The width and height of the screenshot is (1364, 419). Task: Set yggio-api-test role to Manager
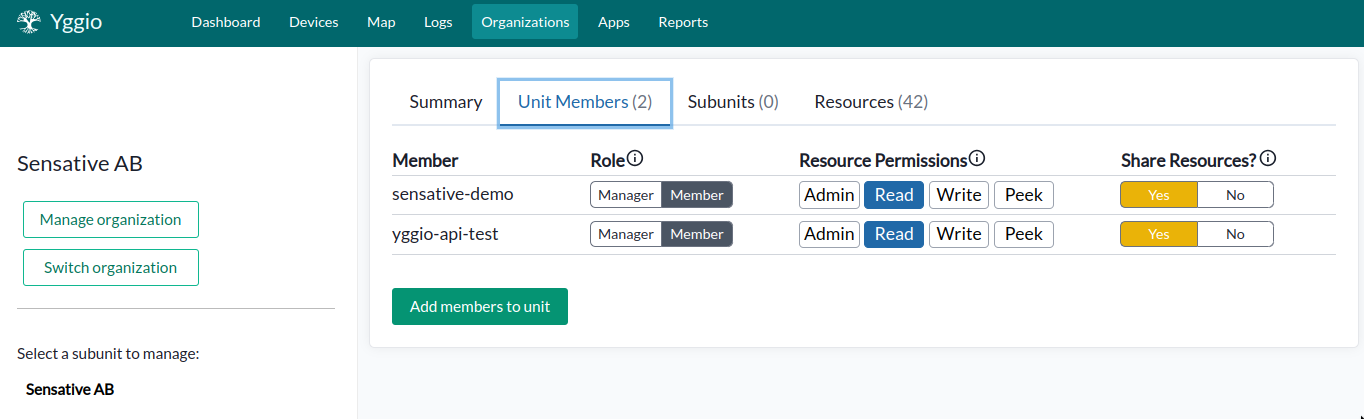[626, 234]
